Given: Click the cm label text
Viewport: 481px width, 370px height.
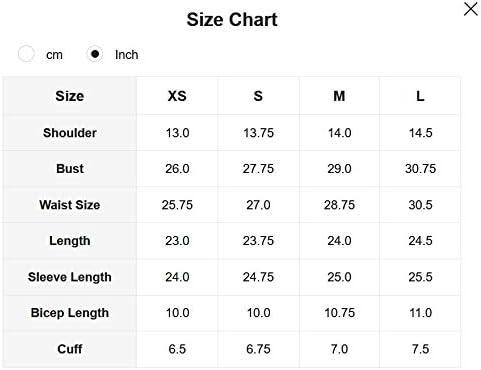Looking at the screenshot, I should (x=54, y=55).
